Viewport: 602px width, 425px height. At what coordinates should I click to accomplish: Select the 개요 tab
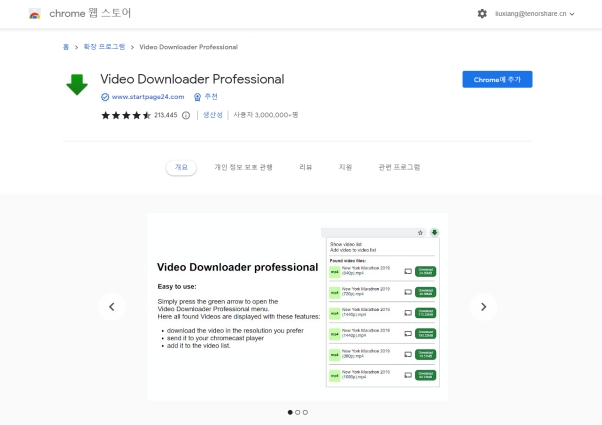(x=181, y=167)
